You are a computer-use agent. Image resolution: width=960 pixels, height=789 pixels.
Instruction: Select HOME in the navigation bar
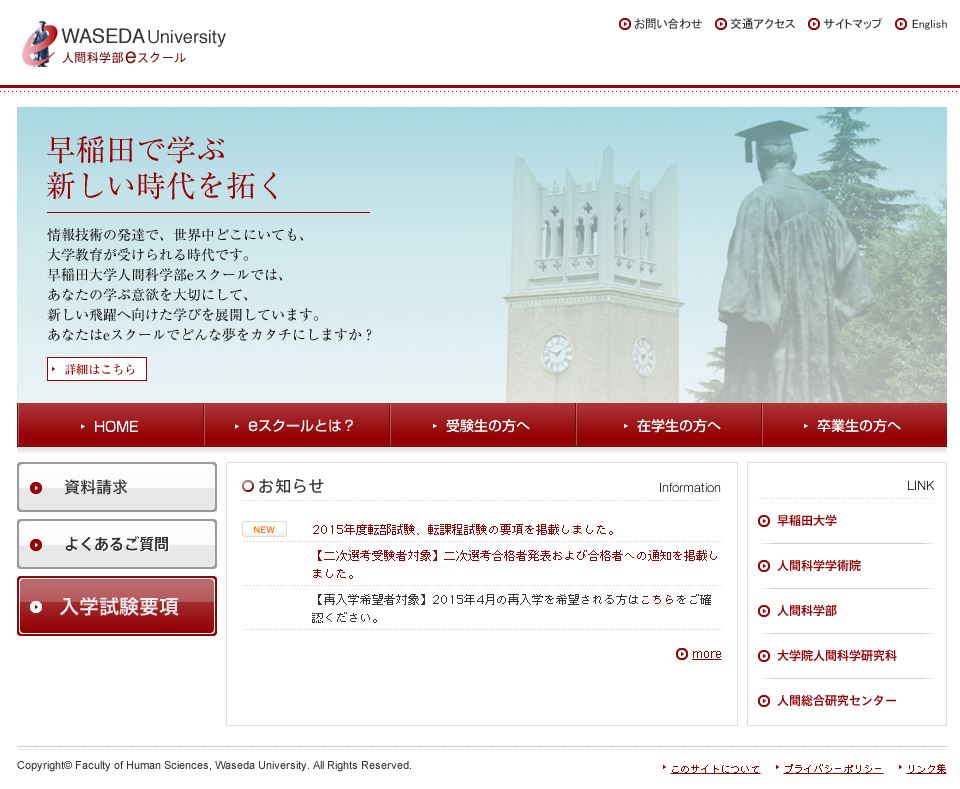pos(110,425)
